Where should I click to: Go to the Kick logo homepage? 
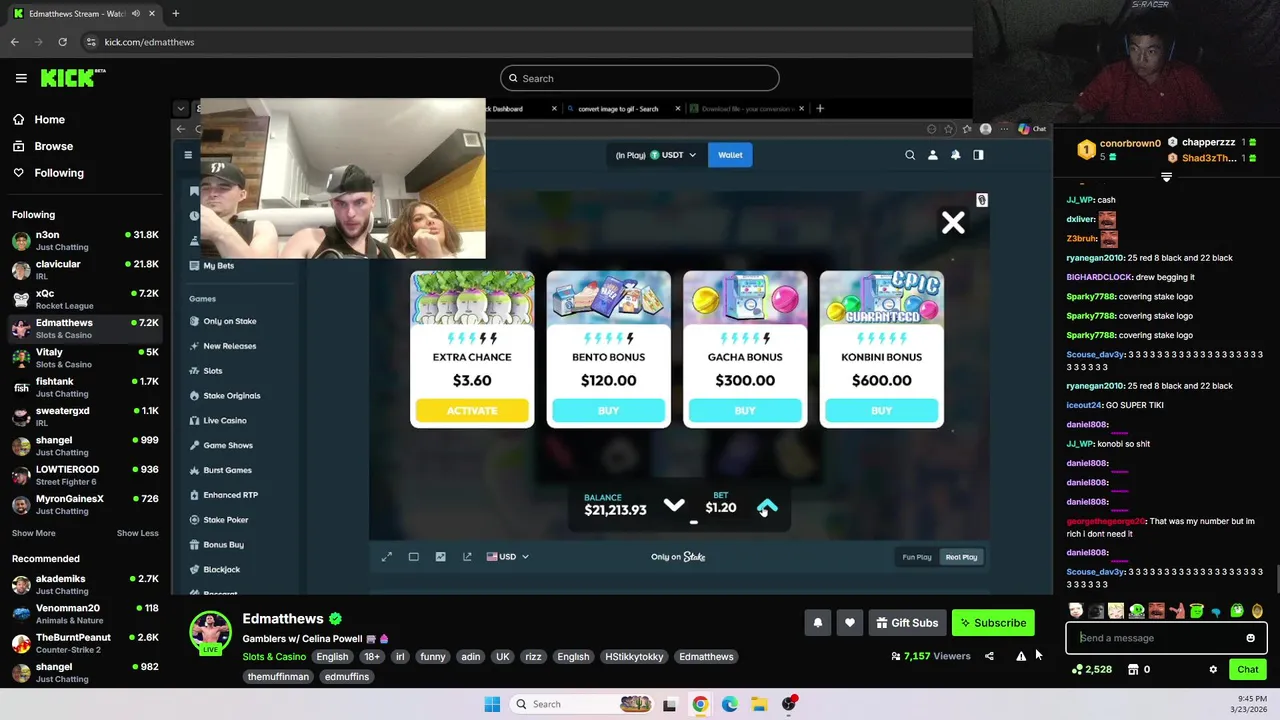(x=72, y=78)
